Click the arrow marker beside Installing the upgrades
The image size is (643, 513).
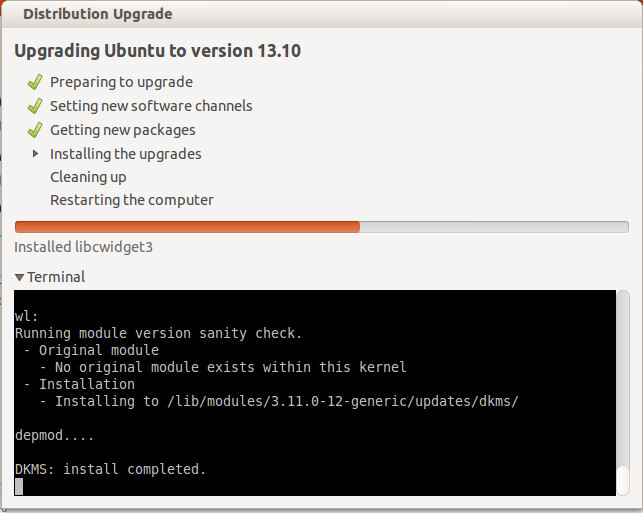pos(36,153)
